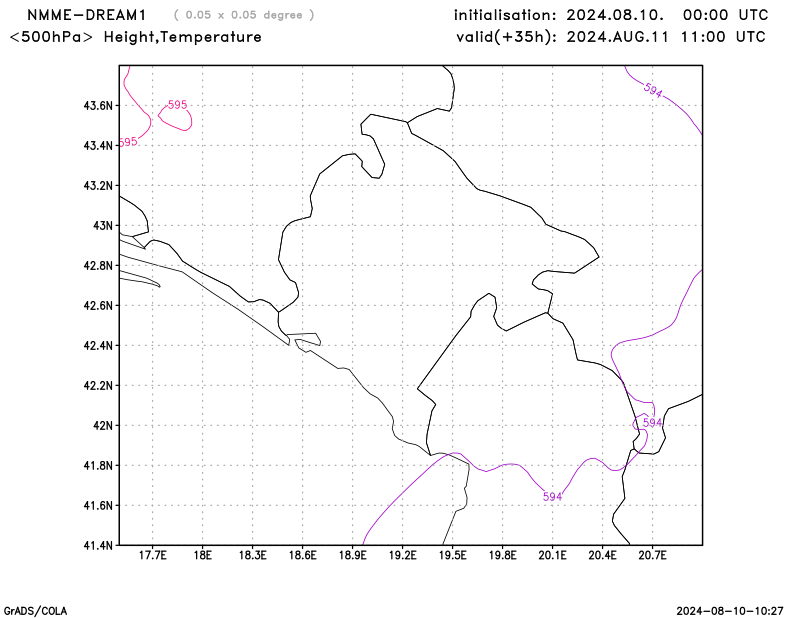Click the 20.7E longitude label
Image resolution: width=800 pixels, height=618 pixels.
[653, 555]
